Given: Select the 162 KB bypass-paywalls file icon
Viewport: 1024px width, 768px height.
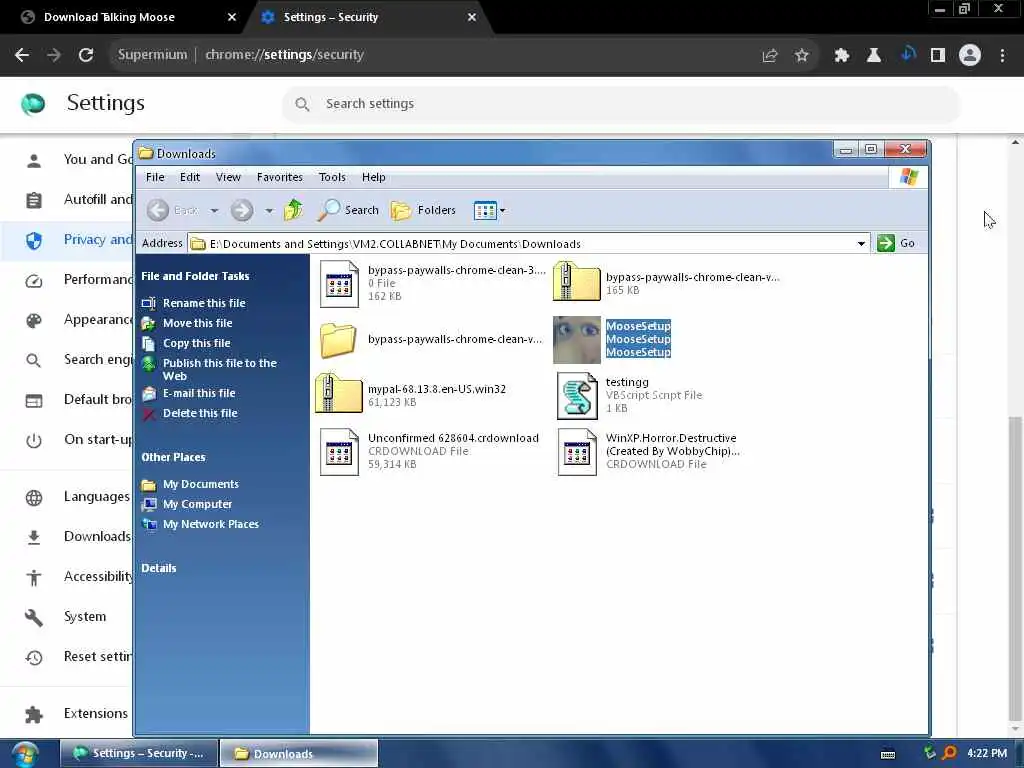Looking at the screenshot, I should [x=339, y=283].
